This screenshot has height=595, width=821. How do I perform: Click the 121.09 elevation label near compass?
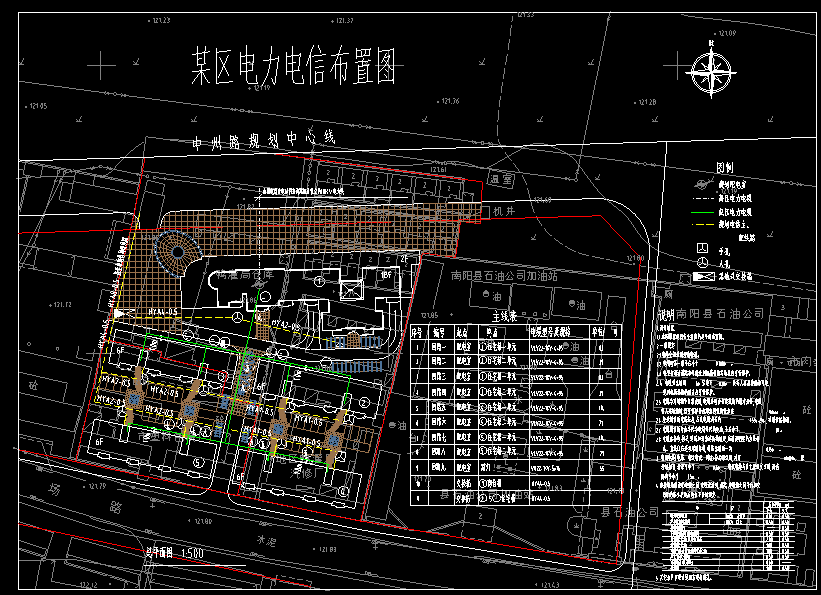coord(722,34)
